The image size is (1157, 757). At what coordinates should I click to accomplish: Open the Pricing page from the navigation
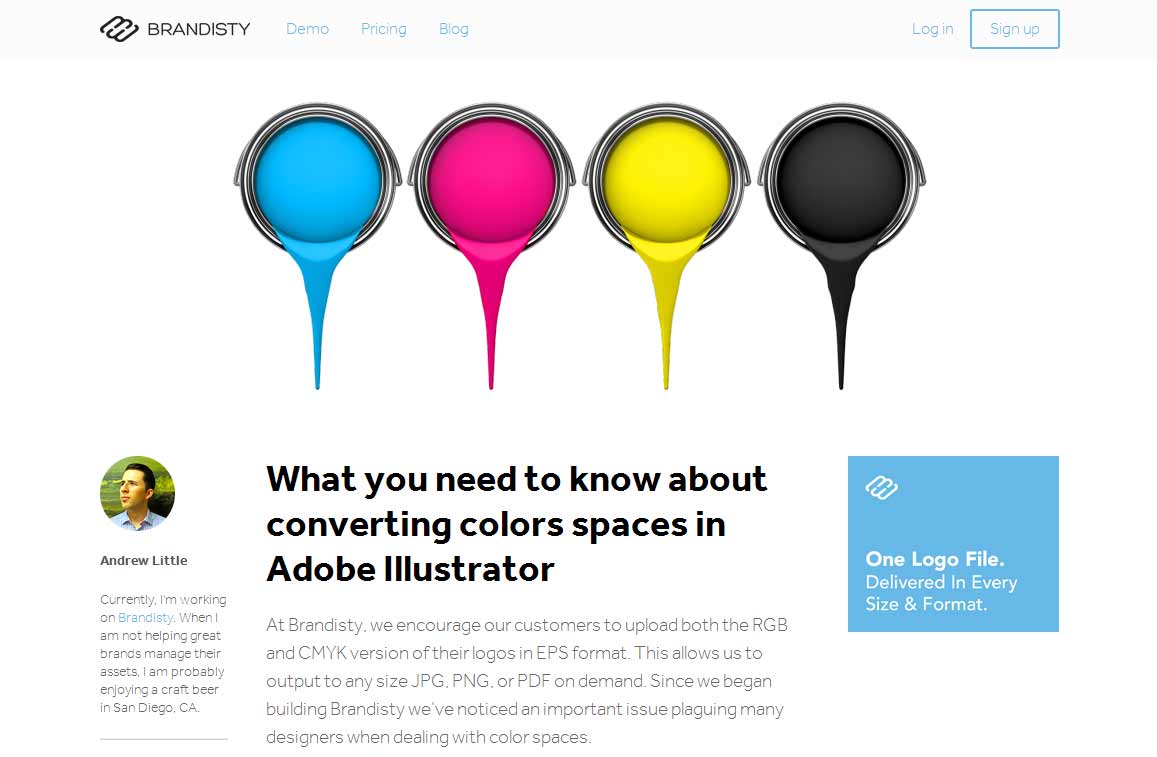(x=383, y=29)
